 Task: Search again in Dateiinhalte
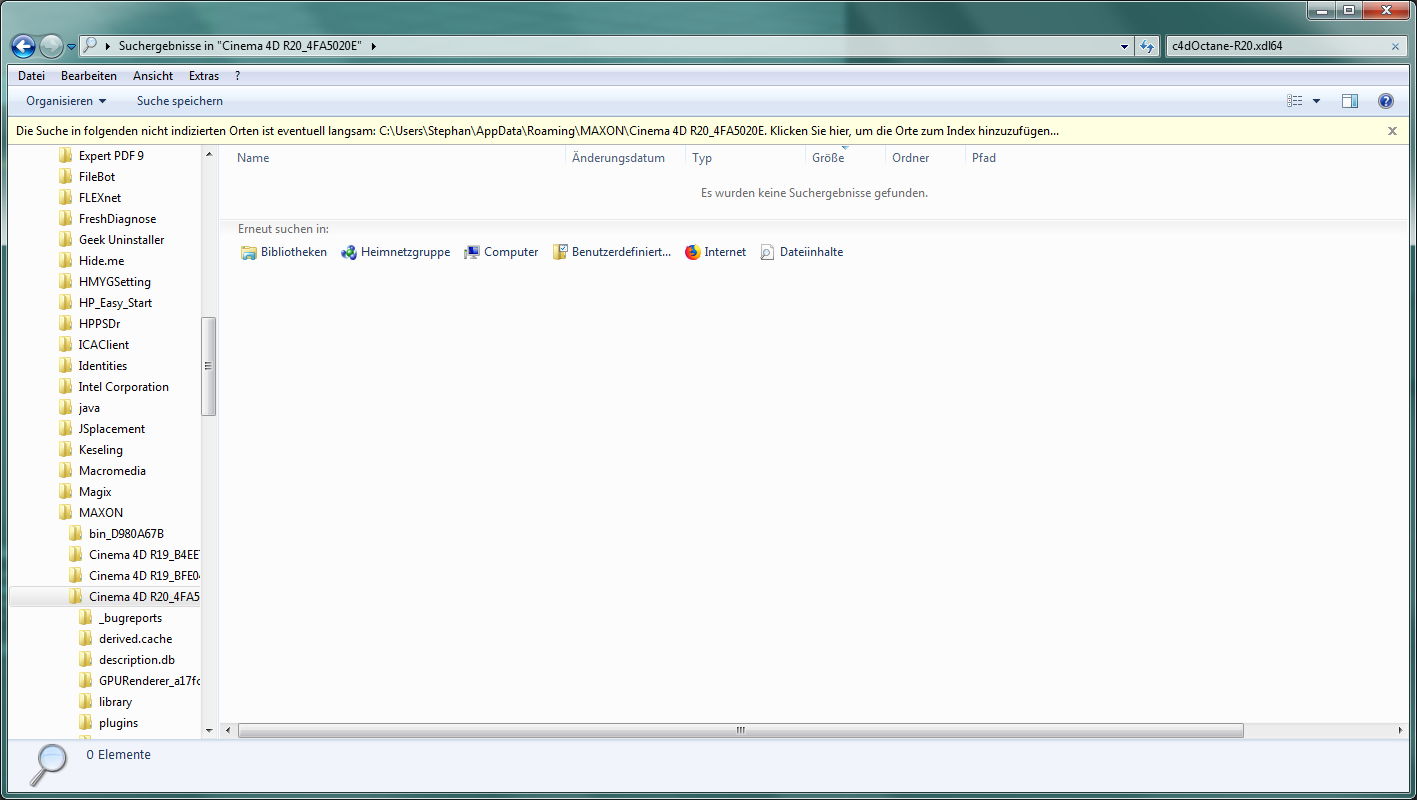801,252
